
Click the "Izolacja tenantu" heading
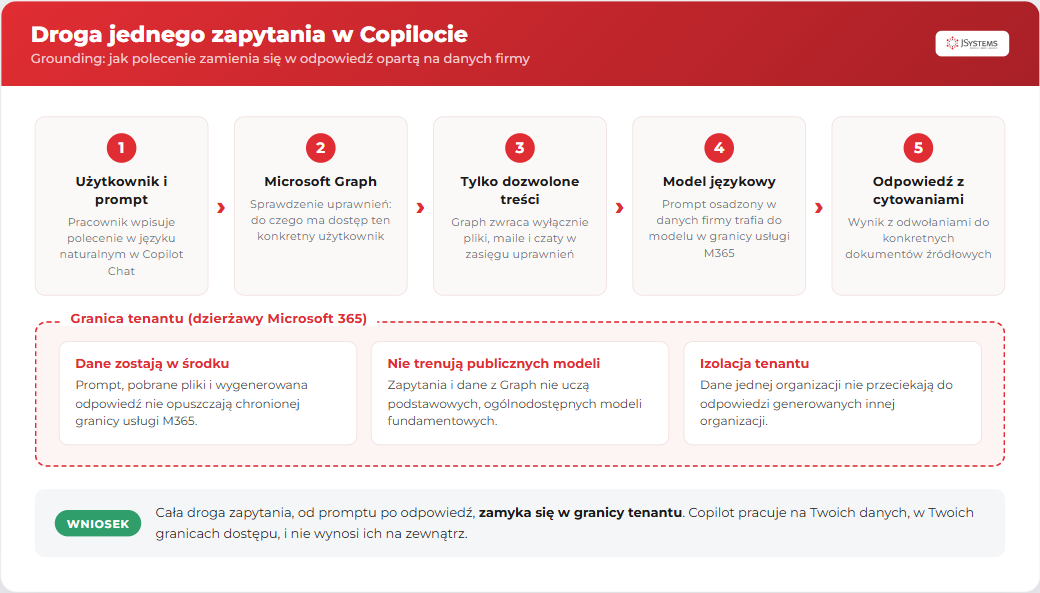click(x=754, y=363)
